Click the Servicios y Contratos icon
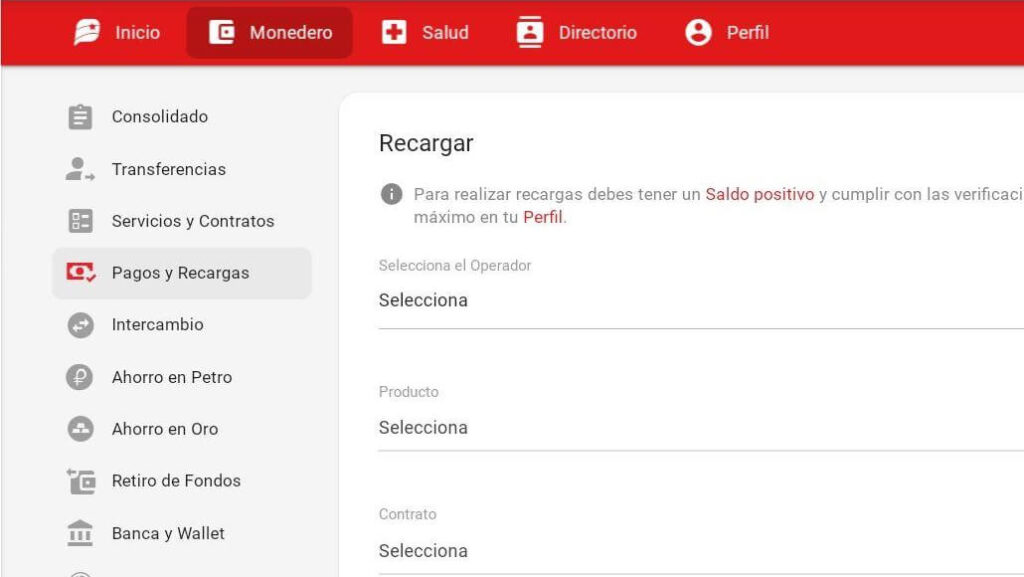Screen dimensions: 1024x577 (x=80, y=221)
